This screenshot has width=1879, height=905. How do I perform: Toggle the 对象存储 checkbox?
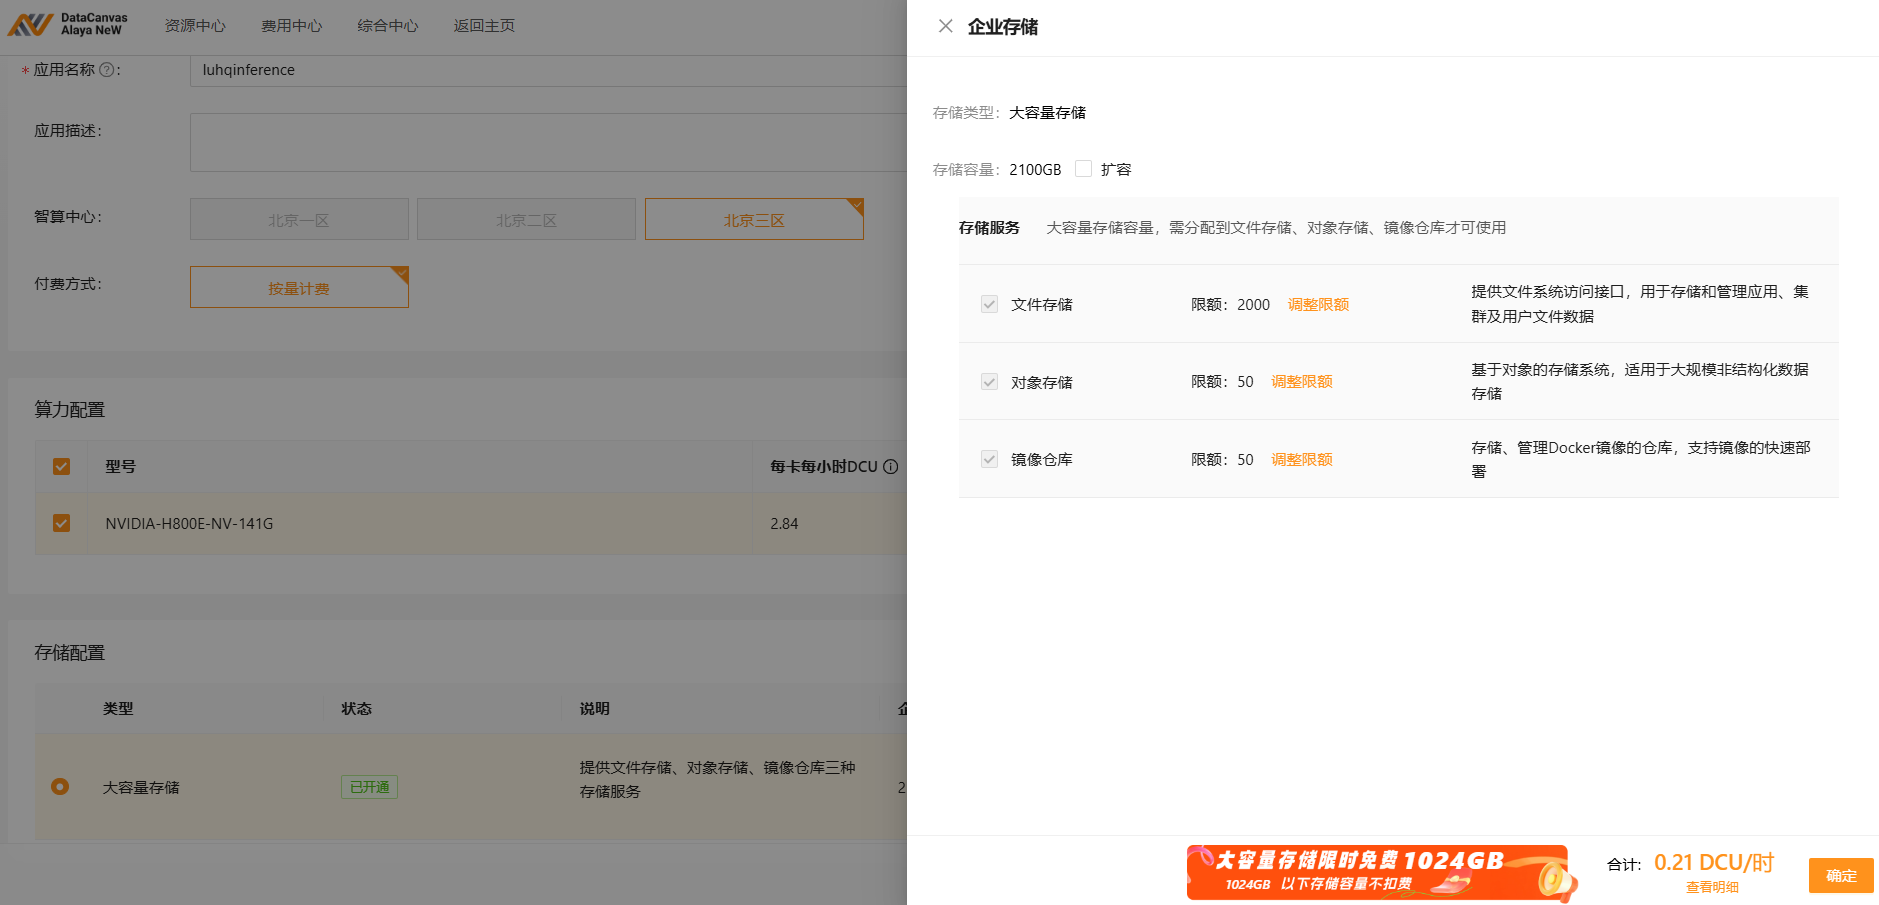tap(989, 382)
